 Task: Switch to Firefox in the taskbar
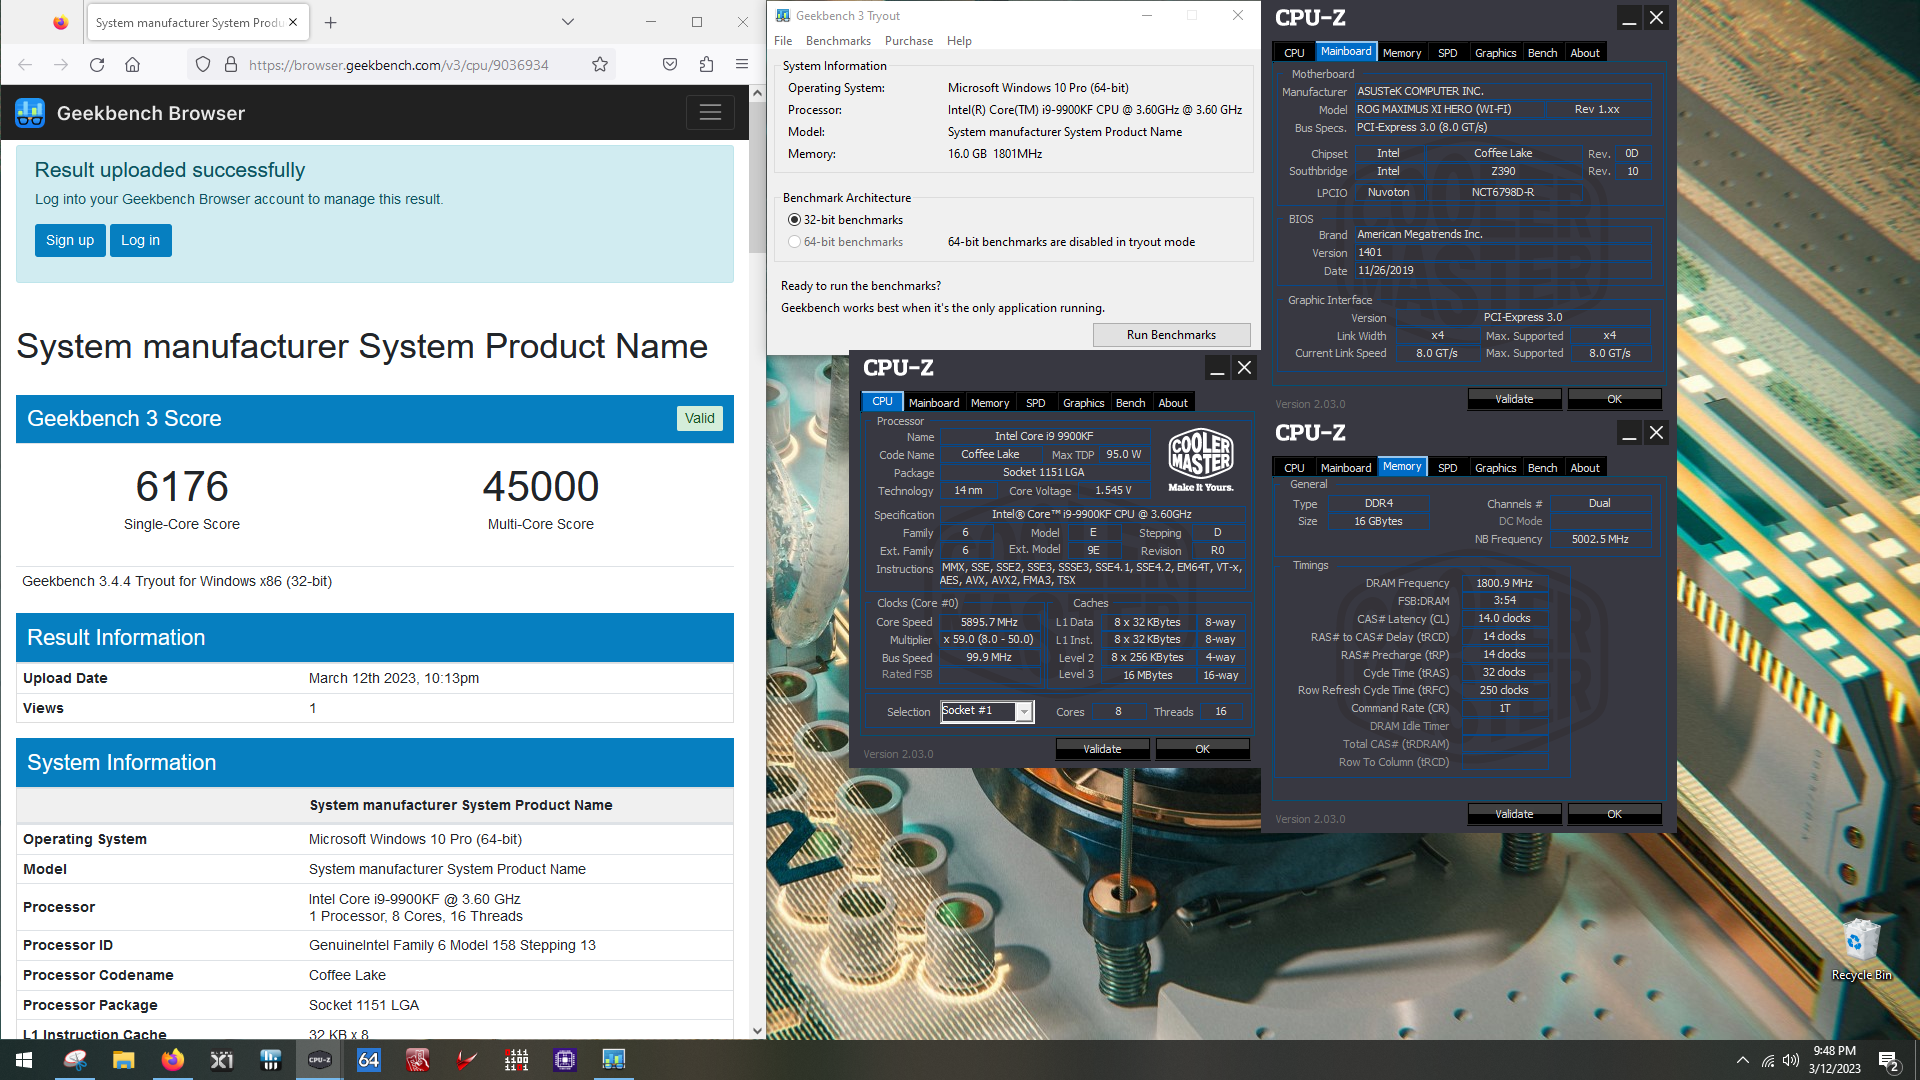173,1060
